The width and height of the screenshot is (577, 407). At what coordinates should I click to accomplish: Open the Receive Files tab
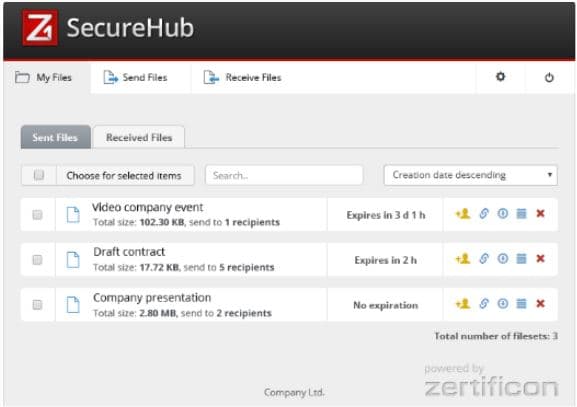click(x=243, y=78)
